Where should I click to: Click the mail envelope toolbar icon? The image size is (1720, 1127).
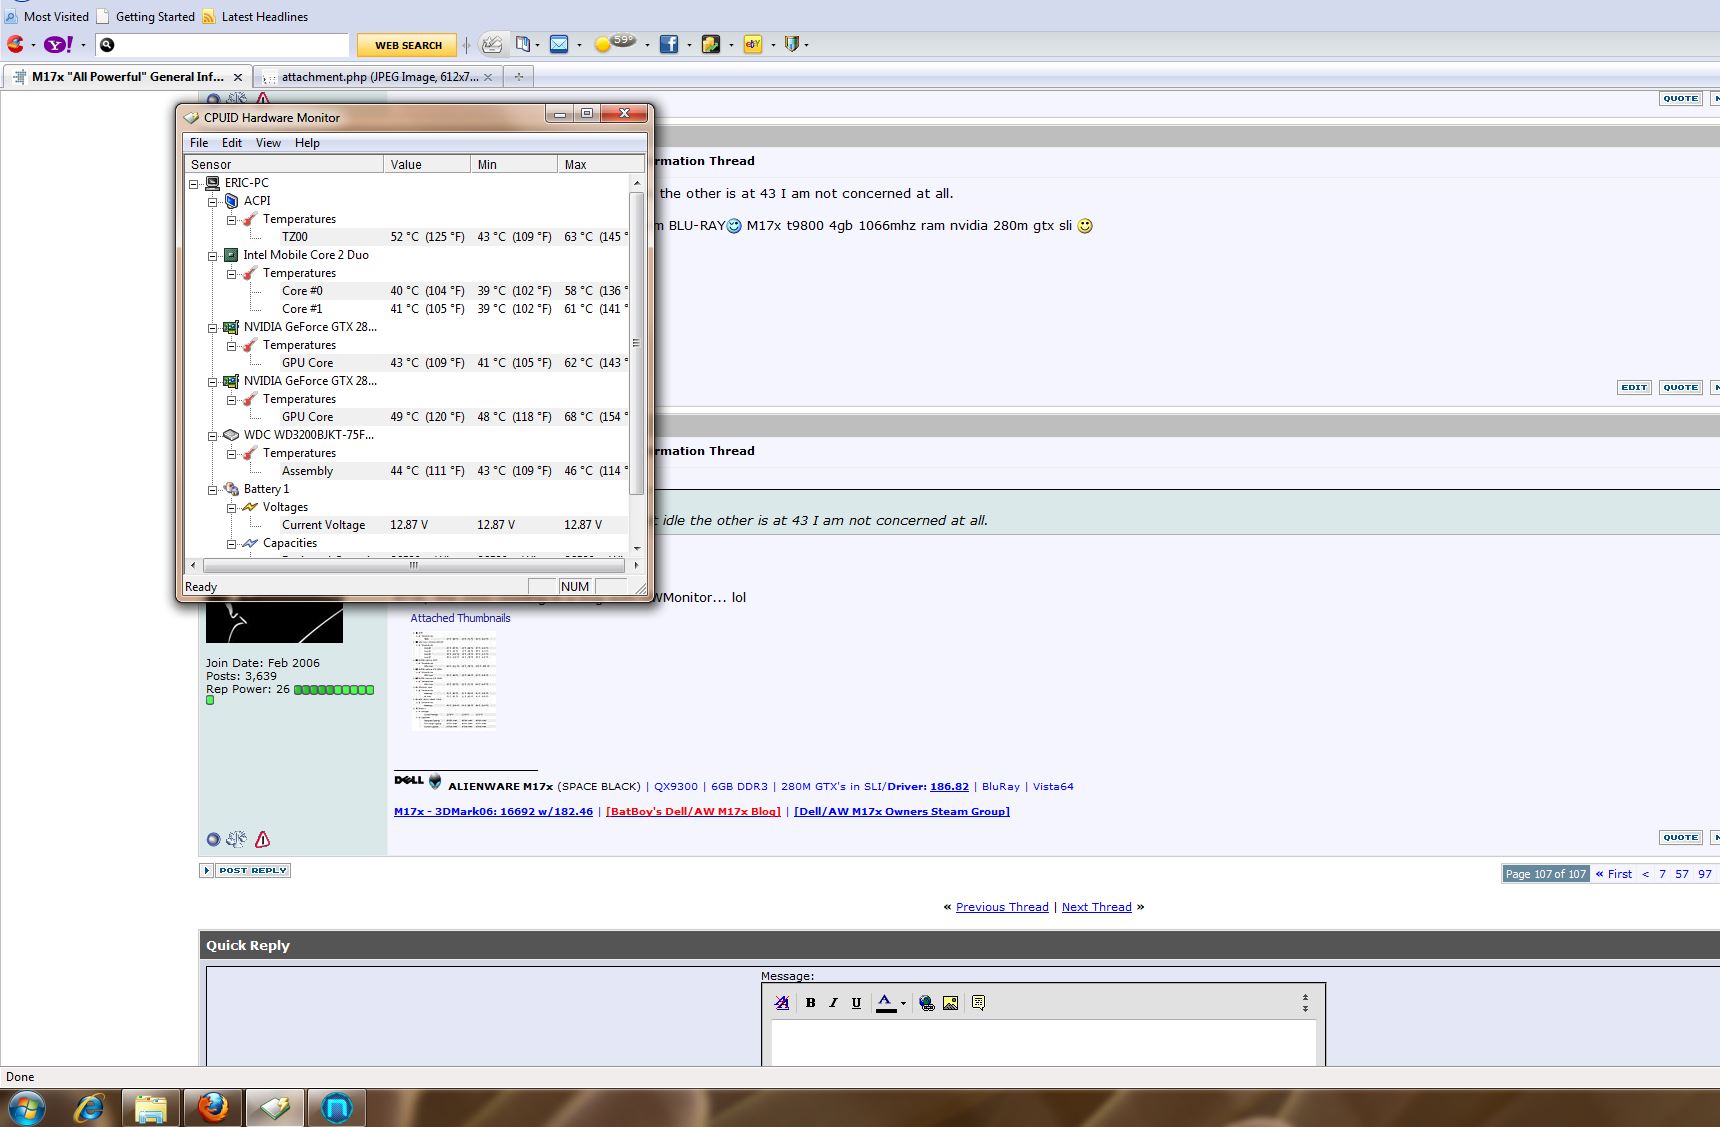pos(559,44)
